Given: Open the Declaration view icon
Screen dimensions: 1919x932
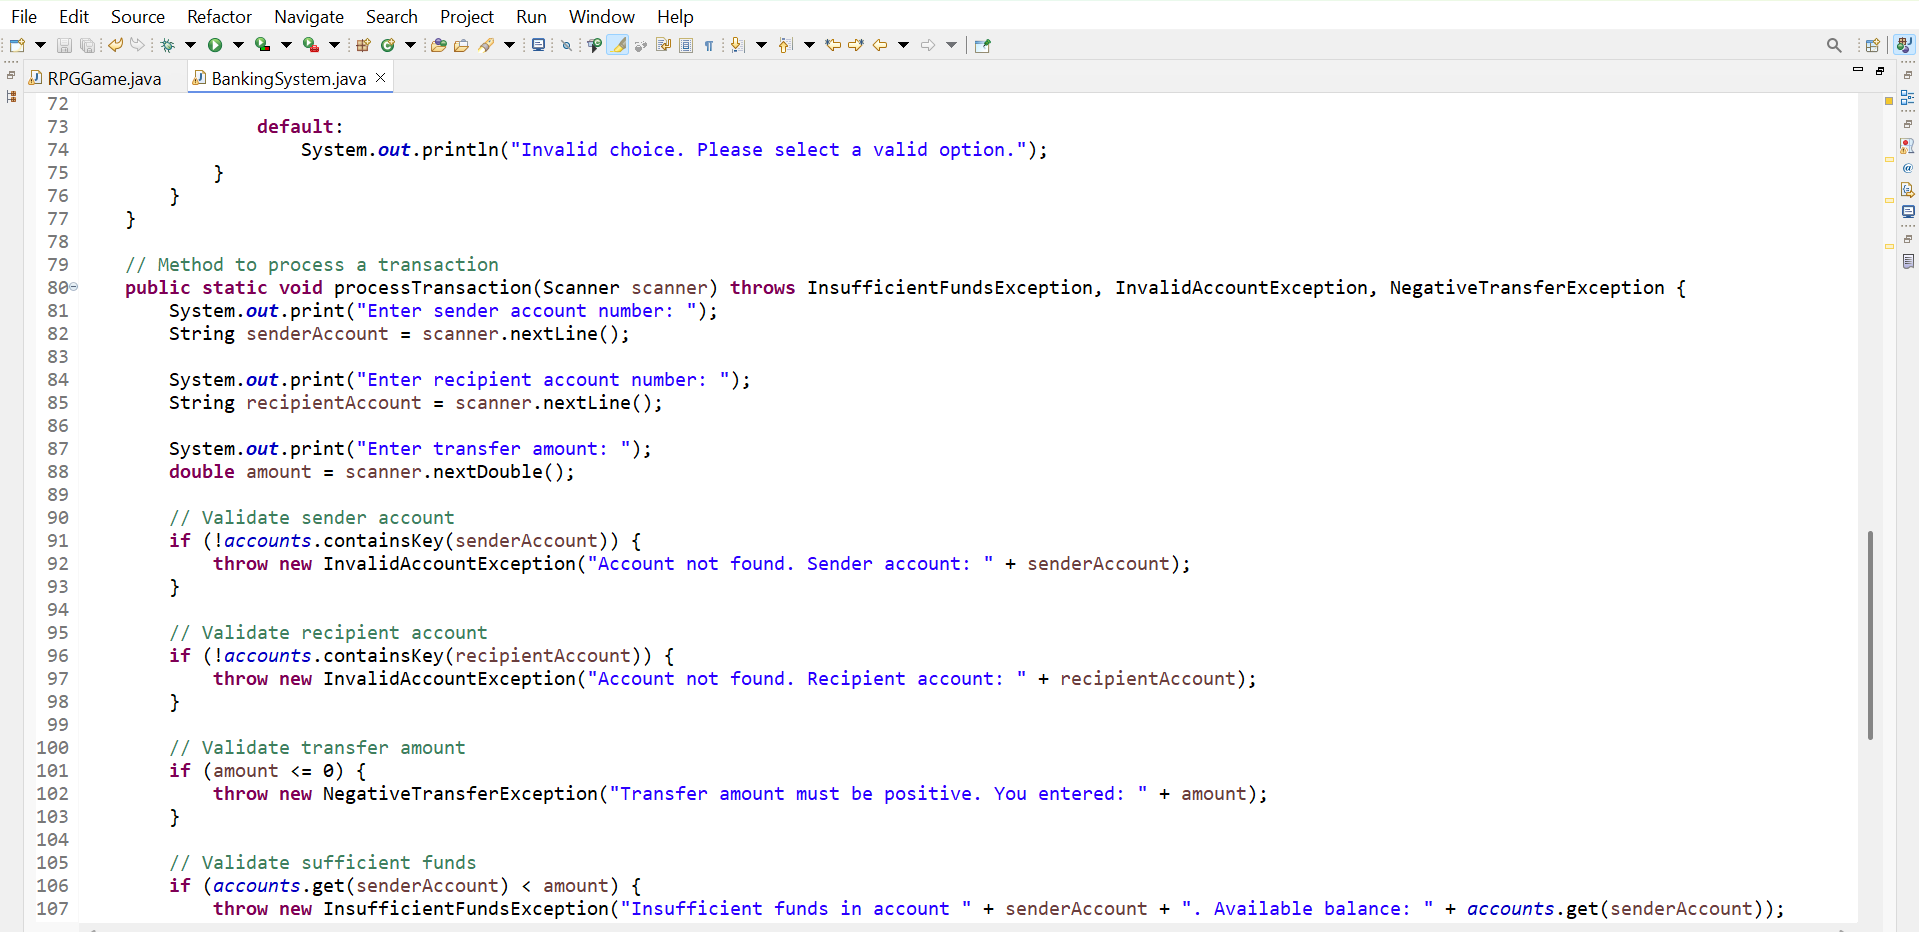Looking at the screenshot, I should (1908, 190).
